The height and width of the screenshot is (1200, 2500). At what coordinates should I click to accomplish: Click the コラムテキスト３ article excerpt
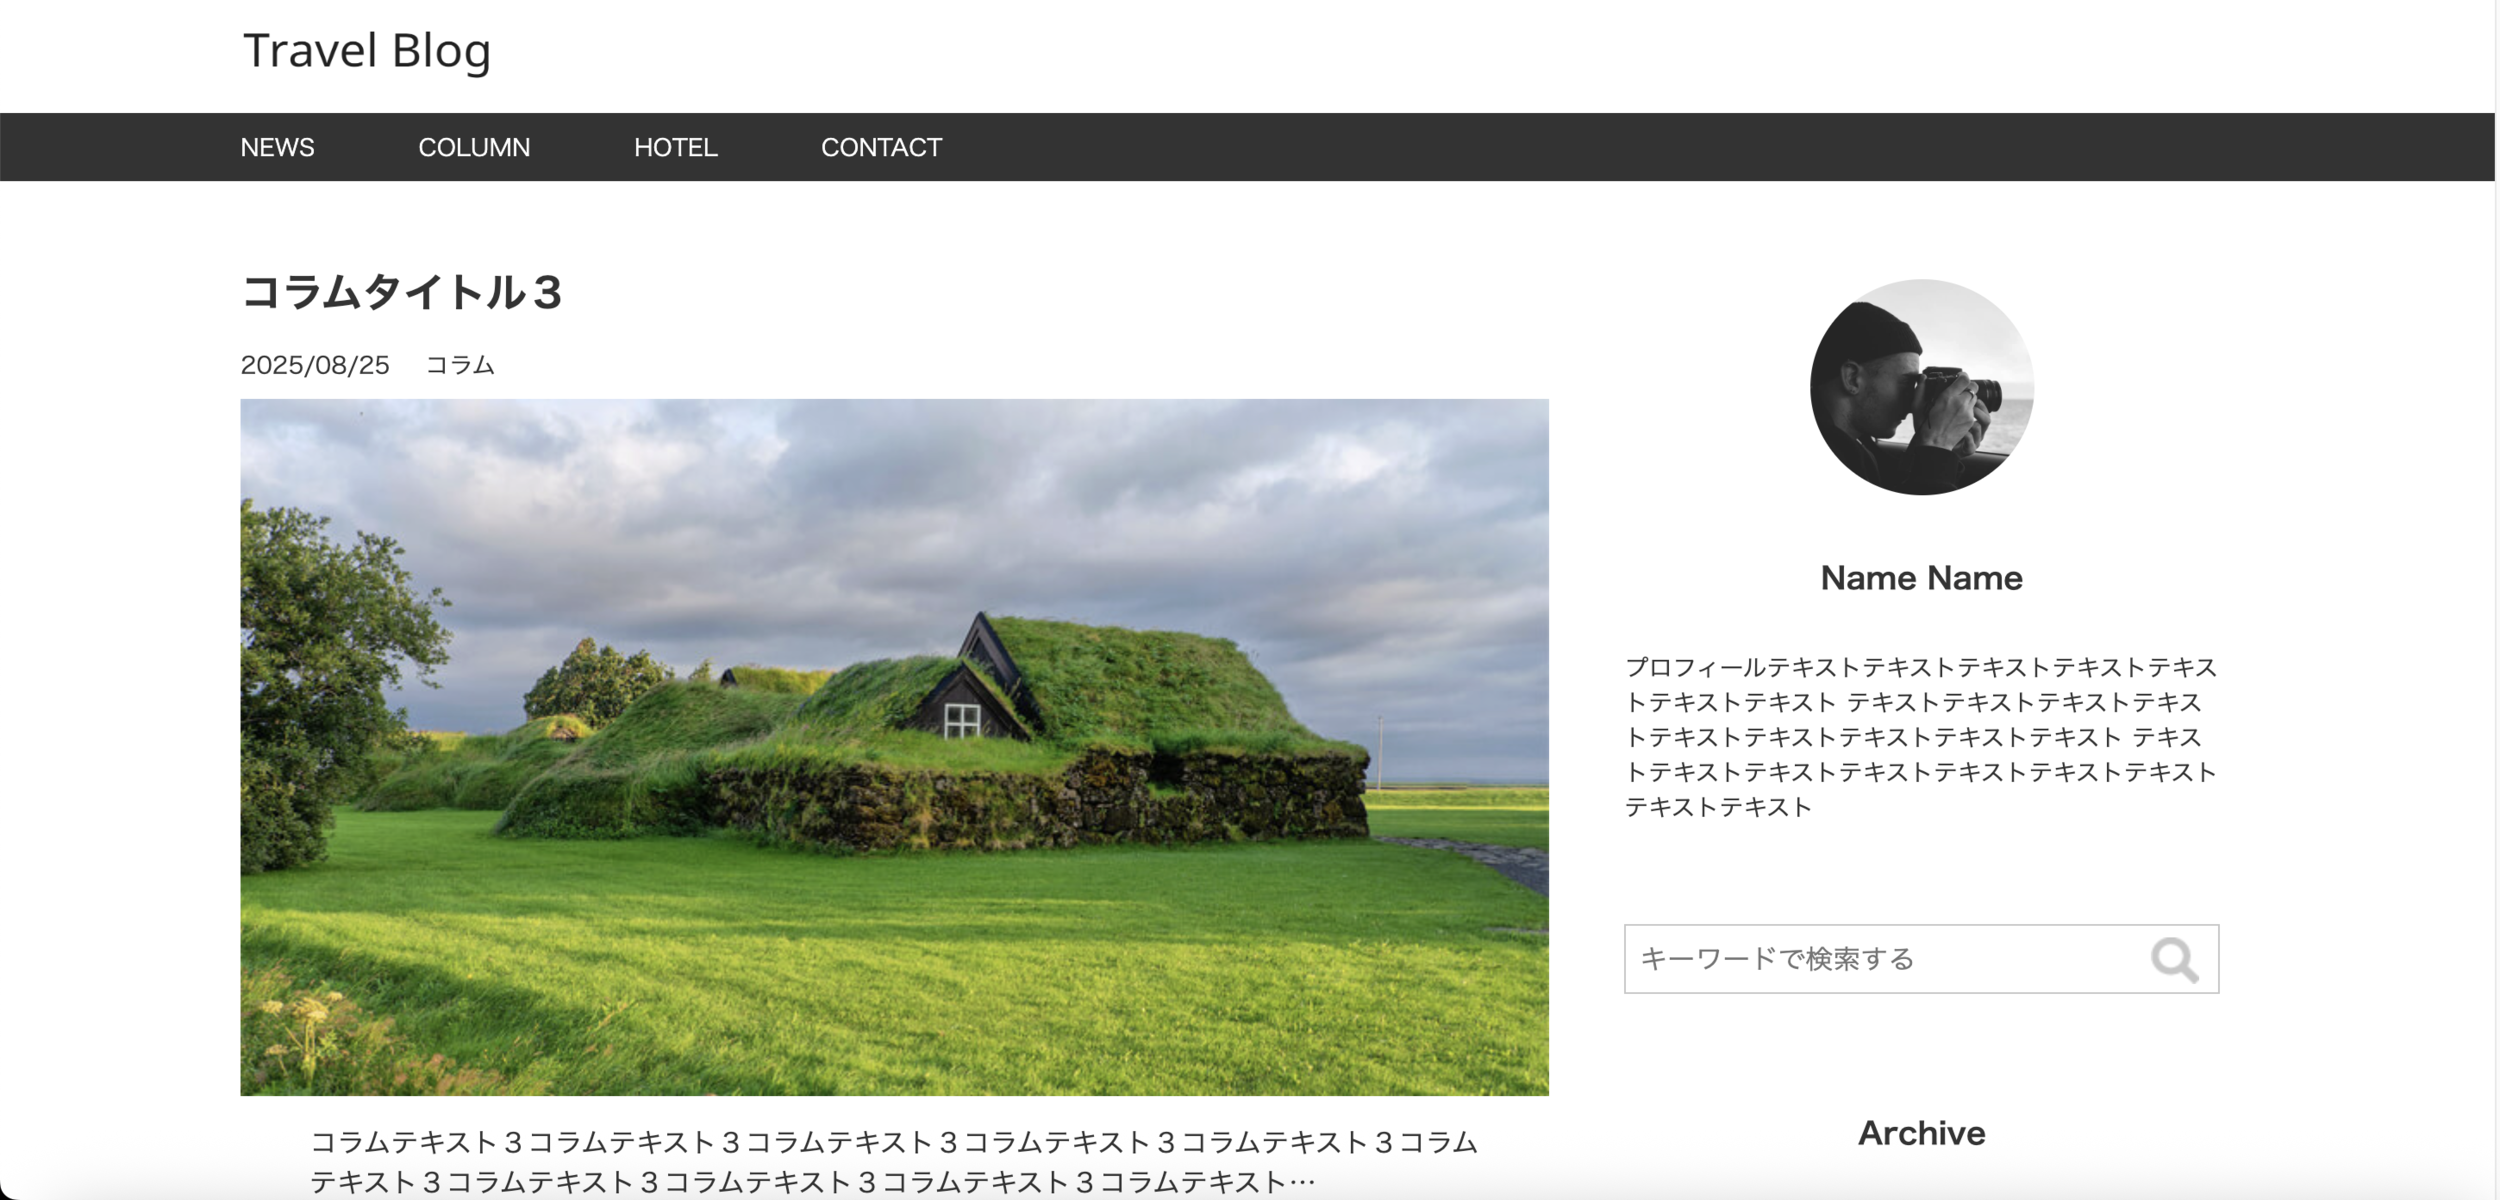tap(893, 1161)
